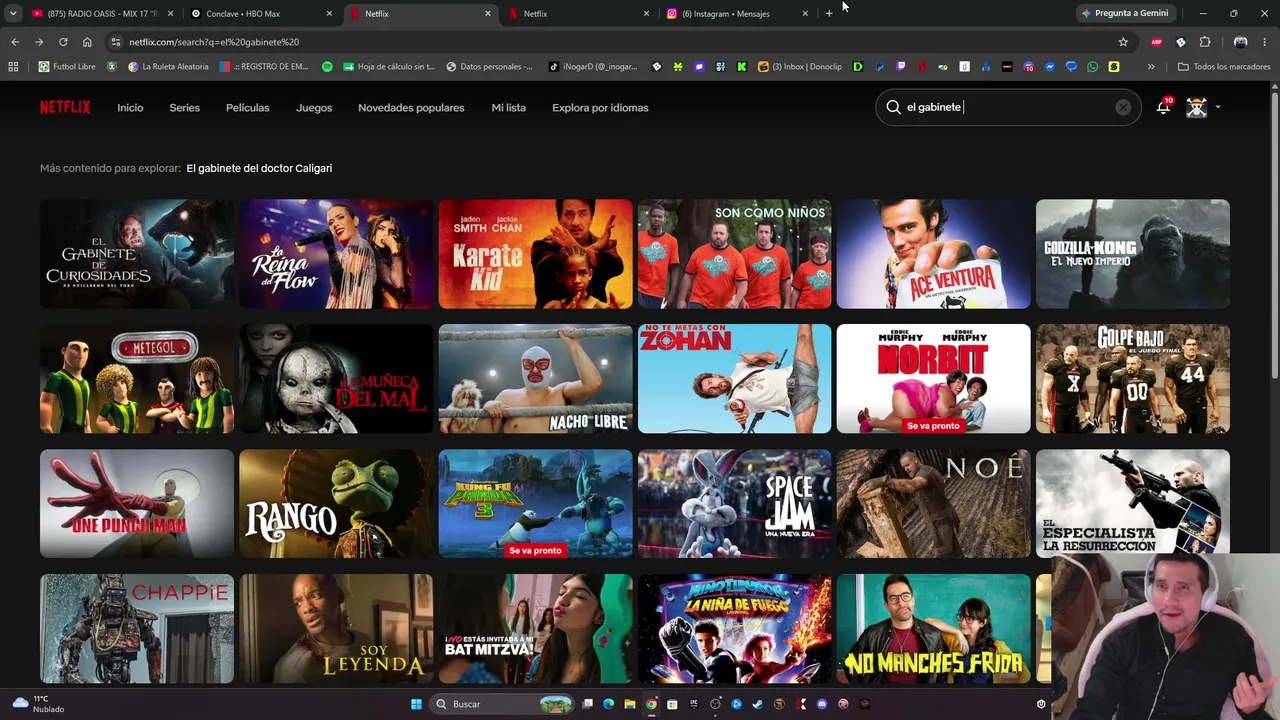Expand the profile dropdown arrow
Screen dimensions: 1280x720
coord(1217,107)
